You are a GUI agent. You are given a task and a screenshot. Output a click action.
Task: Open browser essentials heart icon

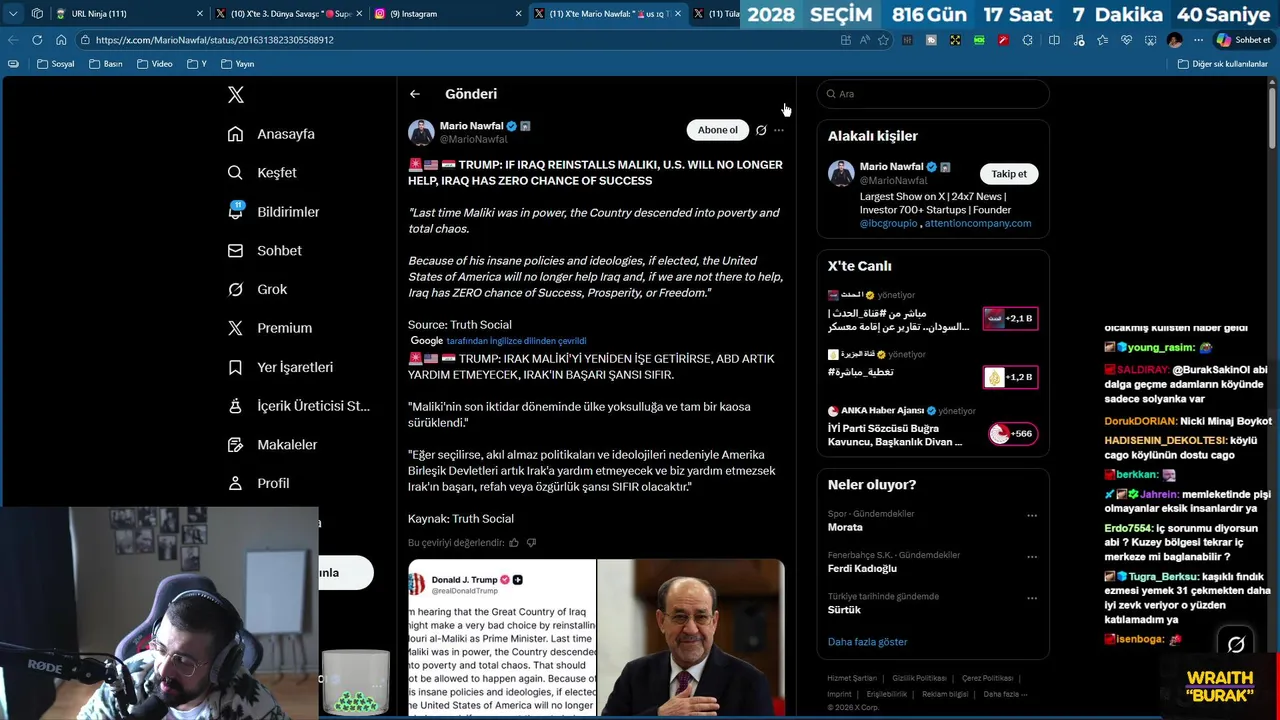tap(1126, 40)
